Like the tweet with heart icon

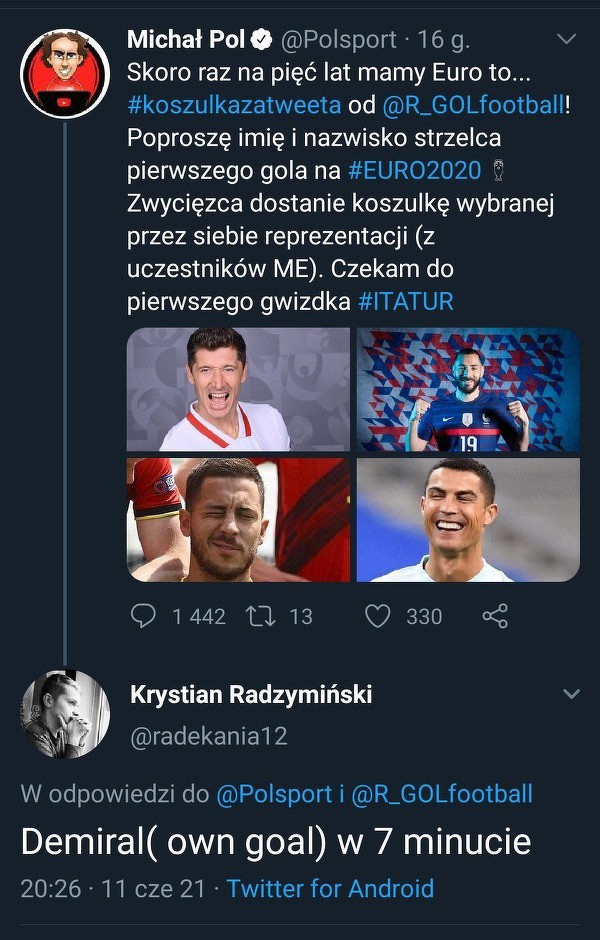tap(377, 616)
